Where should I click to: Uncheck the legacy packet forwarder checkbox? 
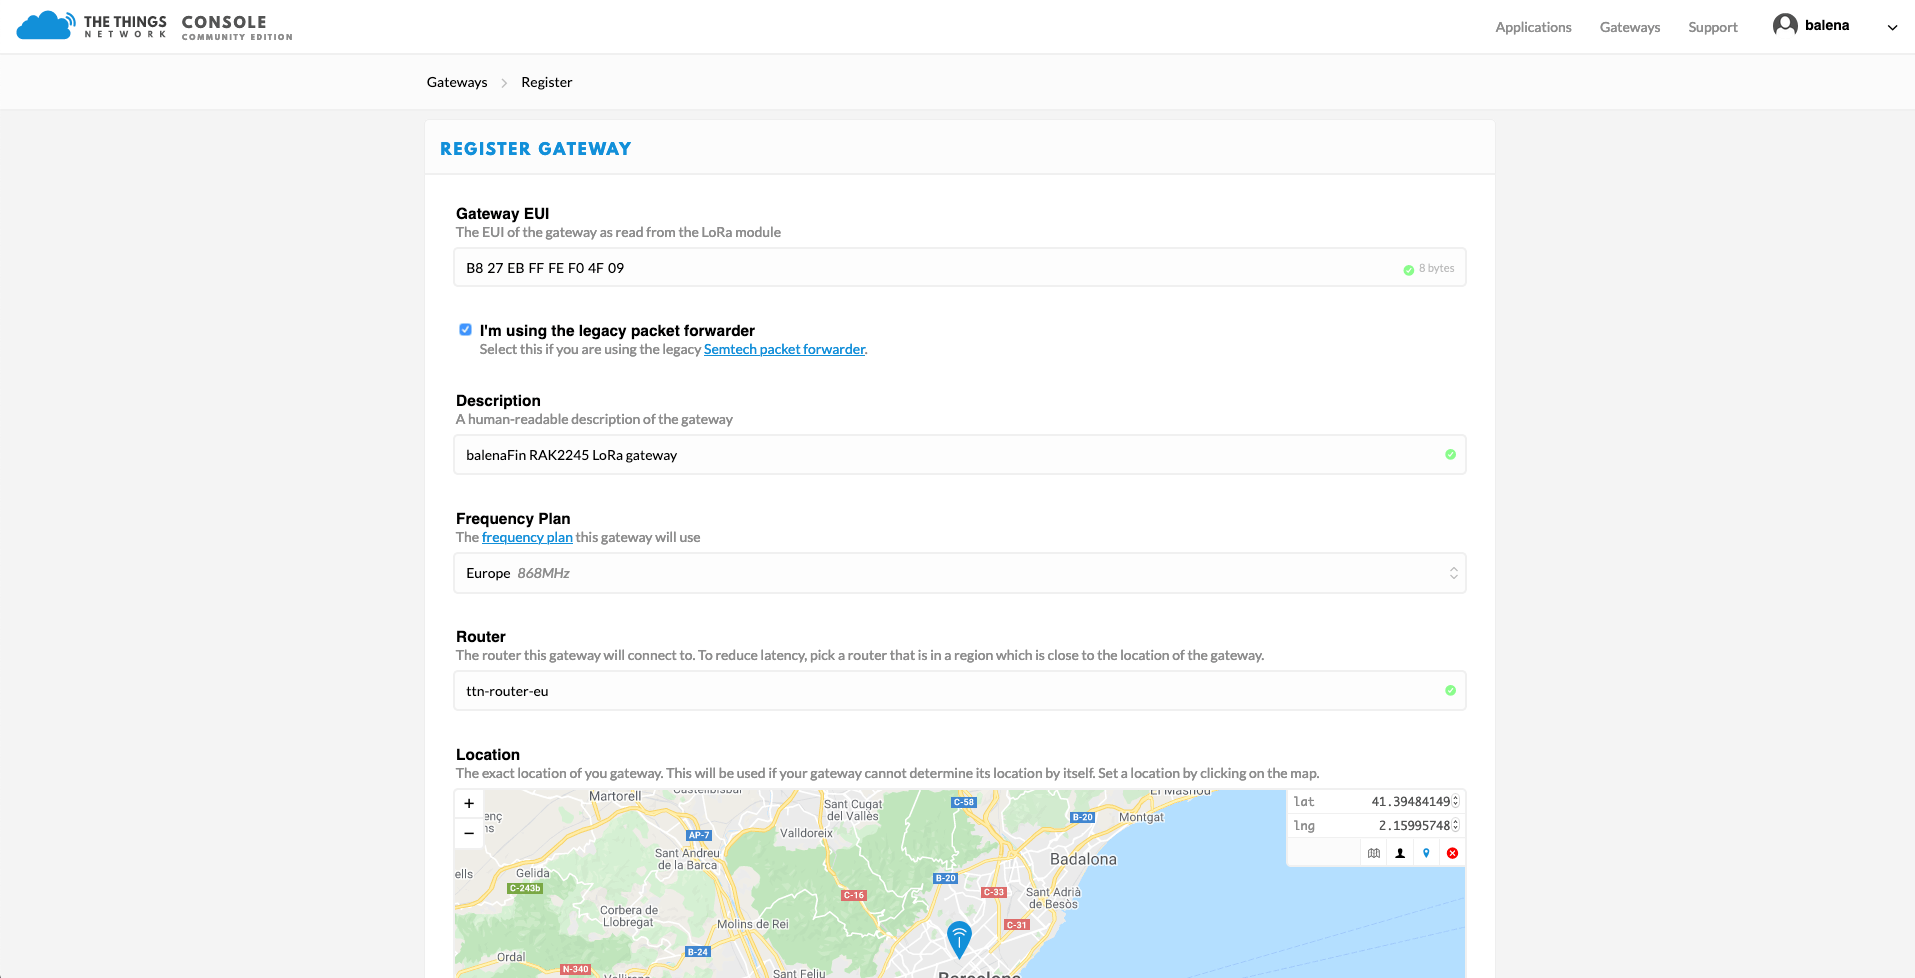(x=464, y=329)
